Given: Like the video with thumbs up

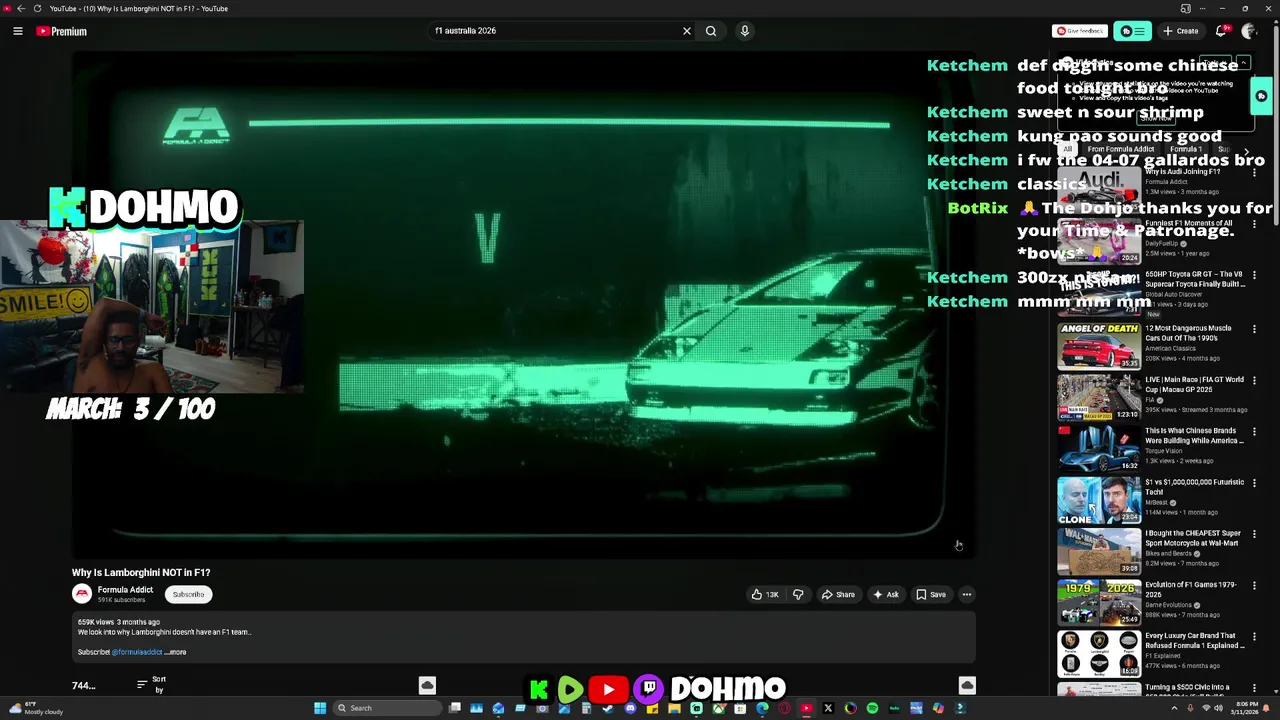Looking at the screenshot, I should [765, 594].
